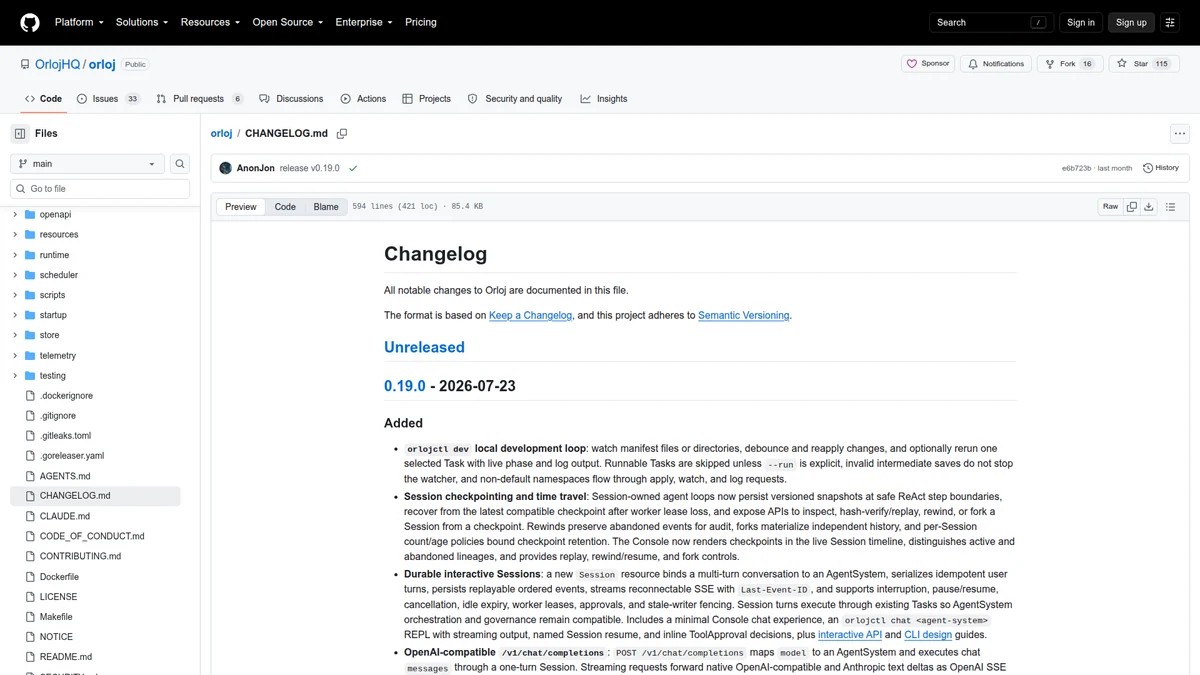Click AnonJon's avatar image
Screen dimensions: 1200x675
coord(226,168)
